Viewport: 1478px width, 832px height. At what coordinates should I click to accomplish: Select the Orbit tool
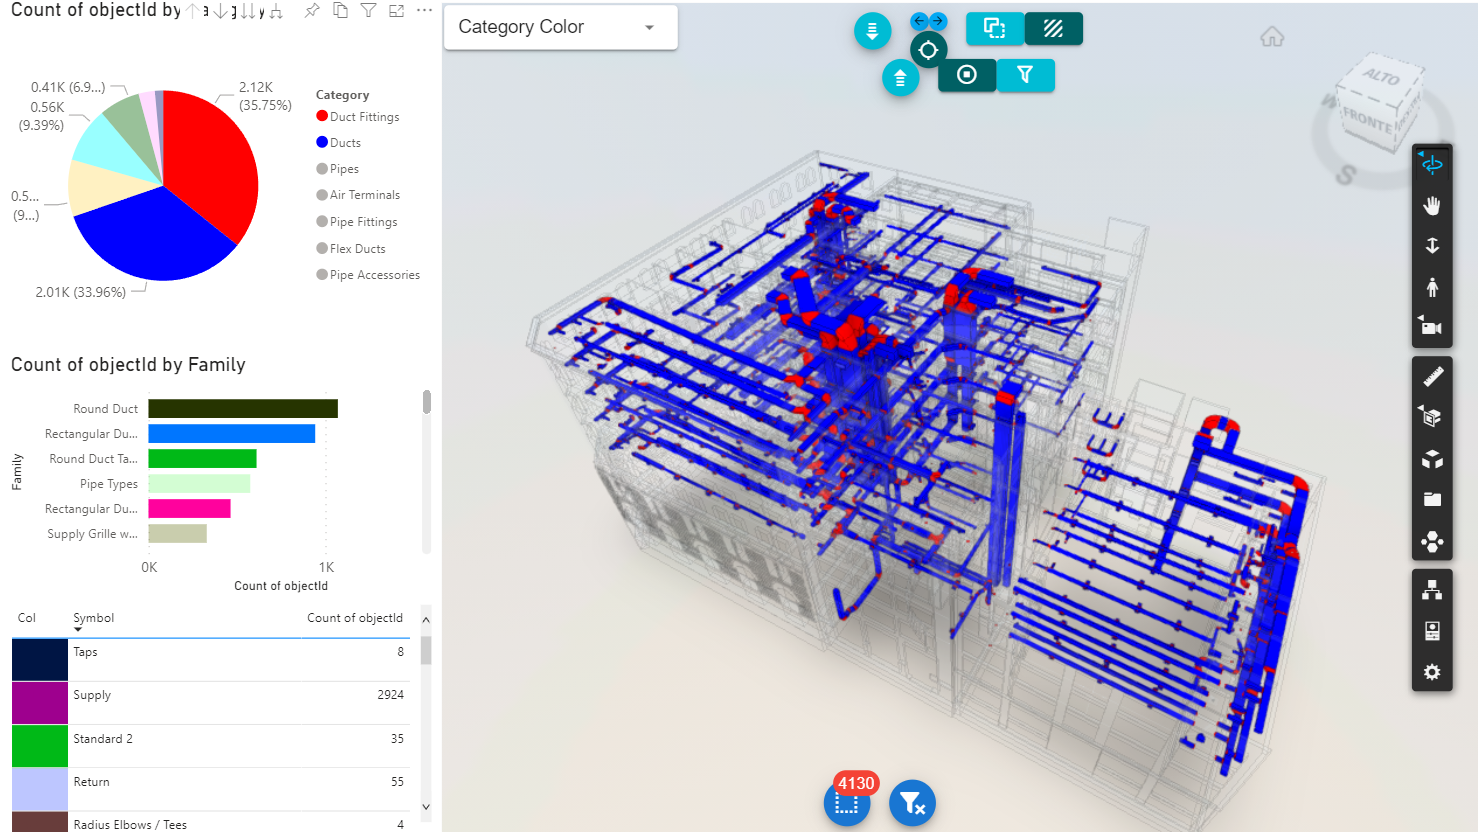1432,164
